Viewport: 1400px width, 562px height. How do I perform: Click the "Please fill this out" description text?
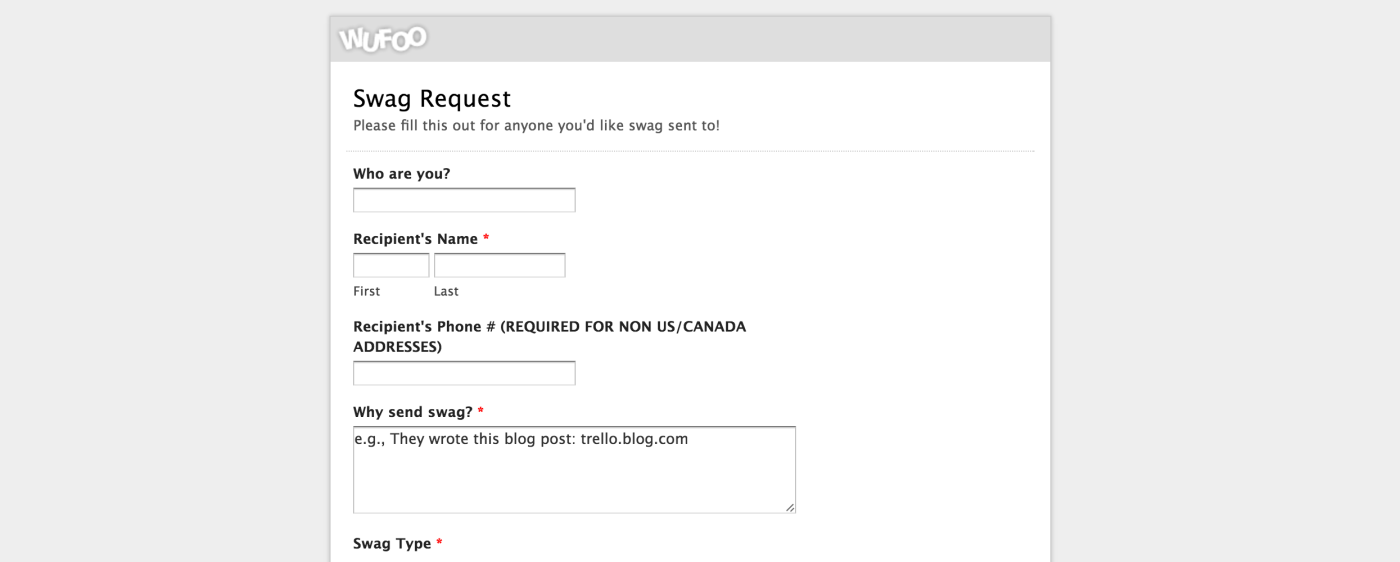(x=536, y=126)
